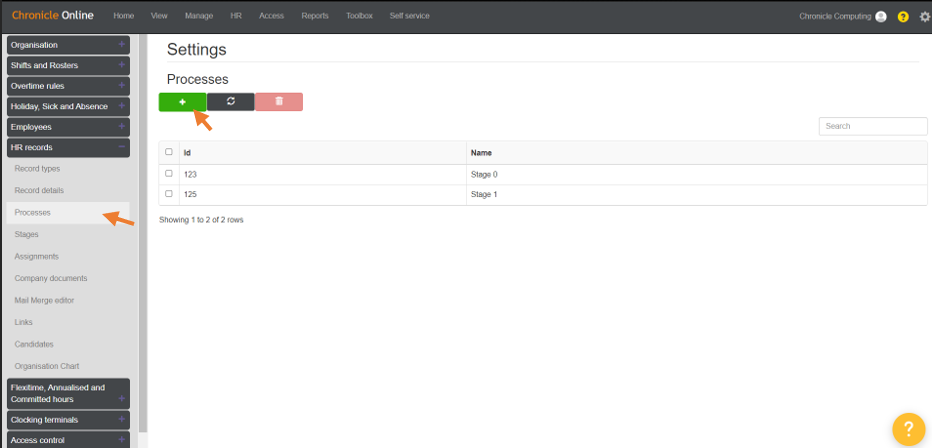Go to Record types
The image size is (932, 448).
pos(37,169)
